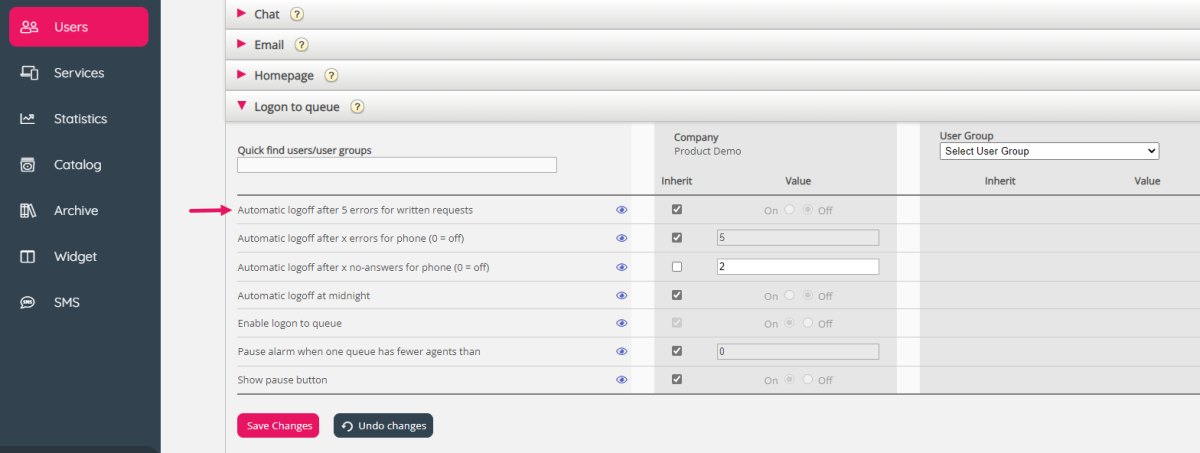Click the eye icon for Automatic logoff at midnight
The height and width of the screenshot is (453, 1200).
[x=621, y=296]
